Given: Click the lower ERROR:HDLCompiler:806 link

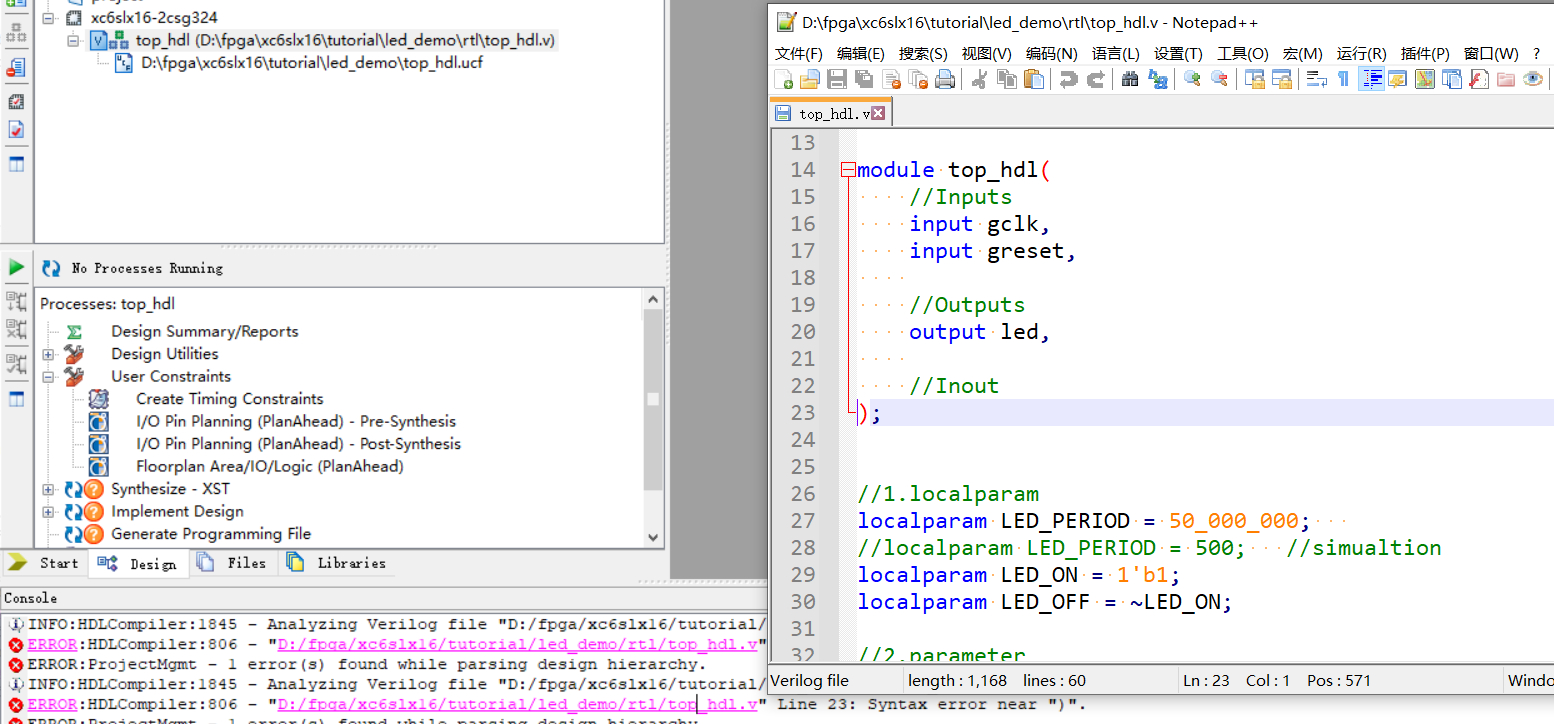Looking at the screenshot, I should [x=52, y=704].
